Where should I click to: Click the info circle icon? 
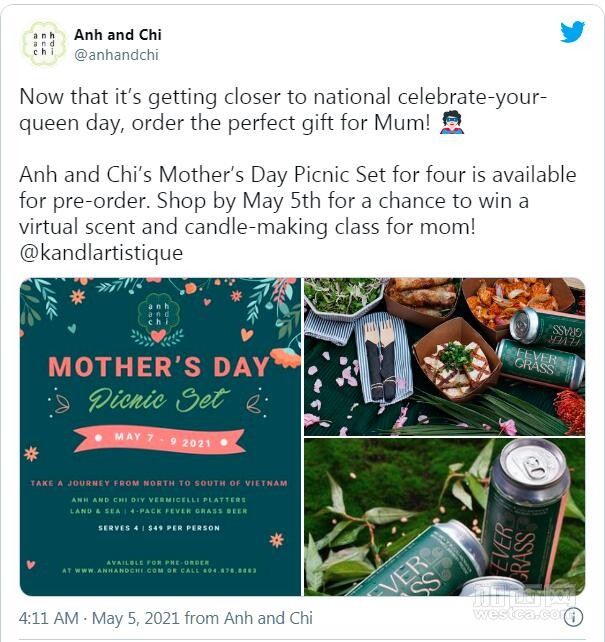(x=573, y=617)
